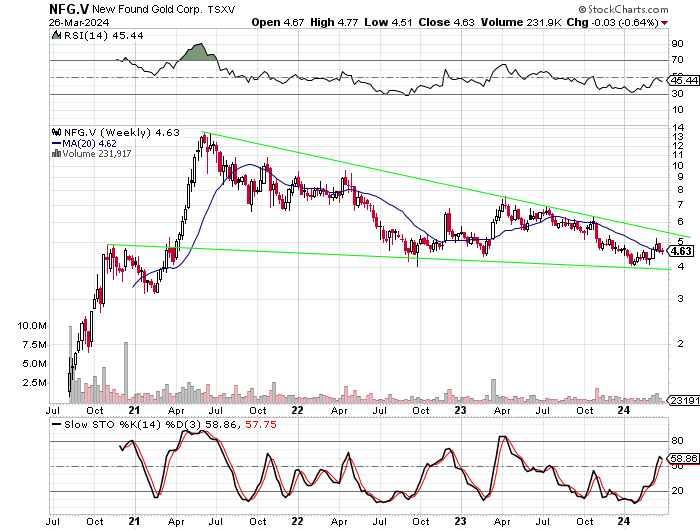This screenshot has height=530, width=700.
Task: Click the 70 overbought level label on the RSI axis
Action: (x=677, y=59)
